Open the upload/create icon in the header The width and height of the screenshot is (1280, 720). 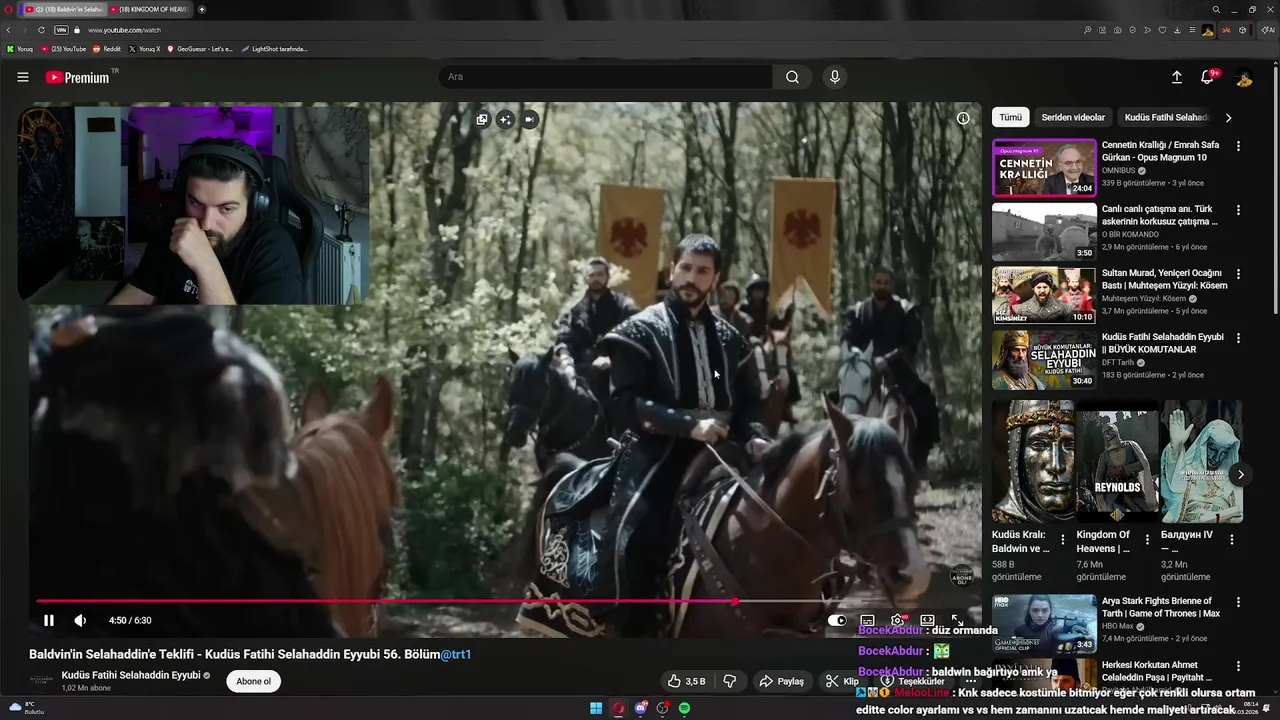[x=1177, y=77]
